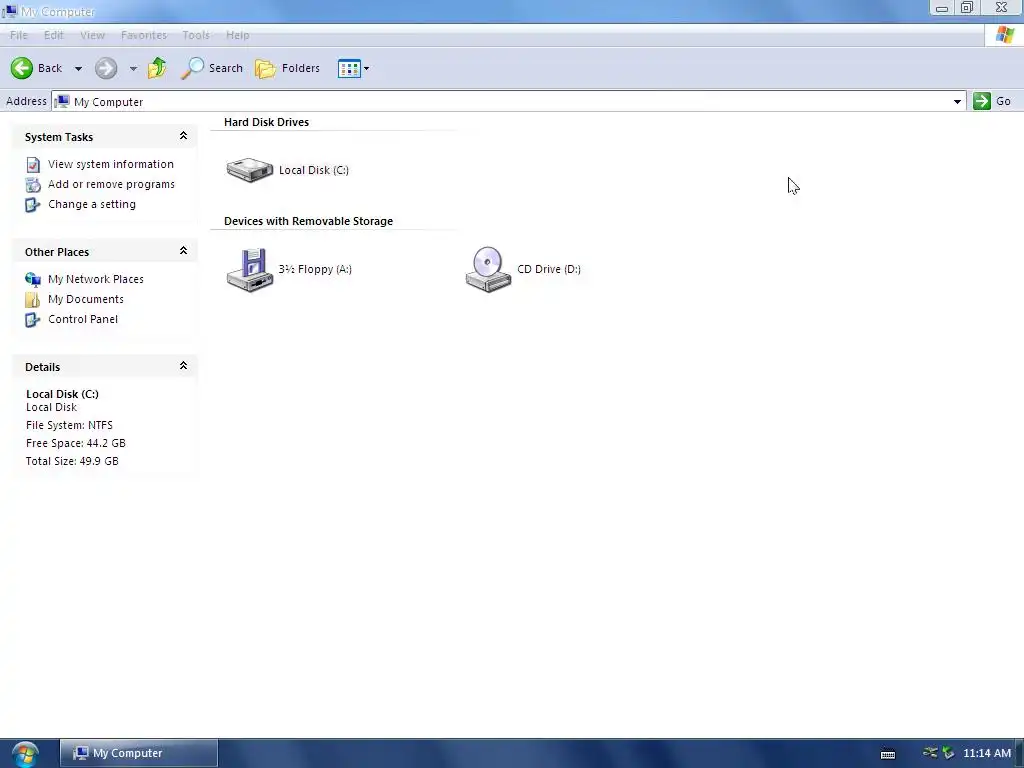
Task: Select the 3½ Floppy (A:) drive icon
Action: click(249, 269)
